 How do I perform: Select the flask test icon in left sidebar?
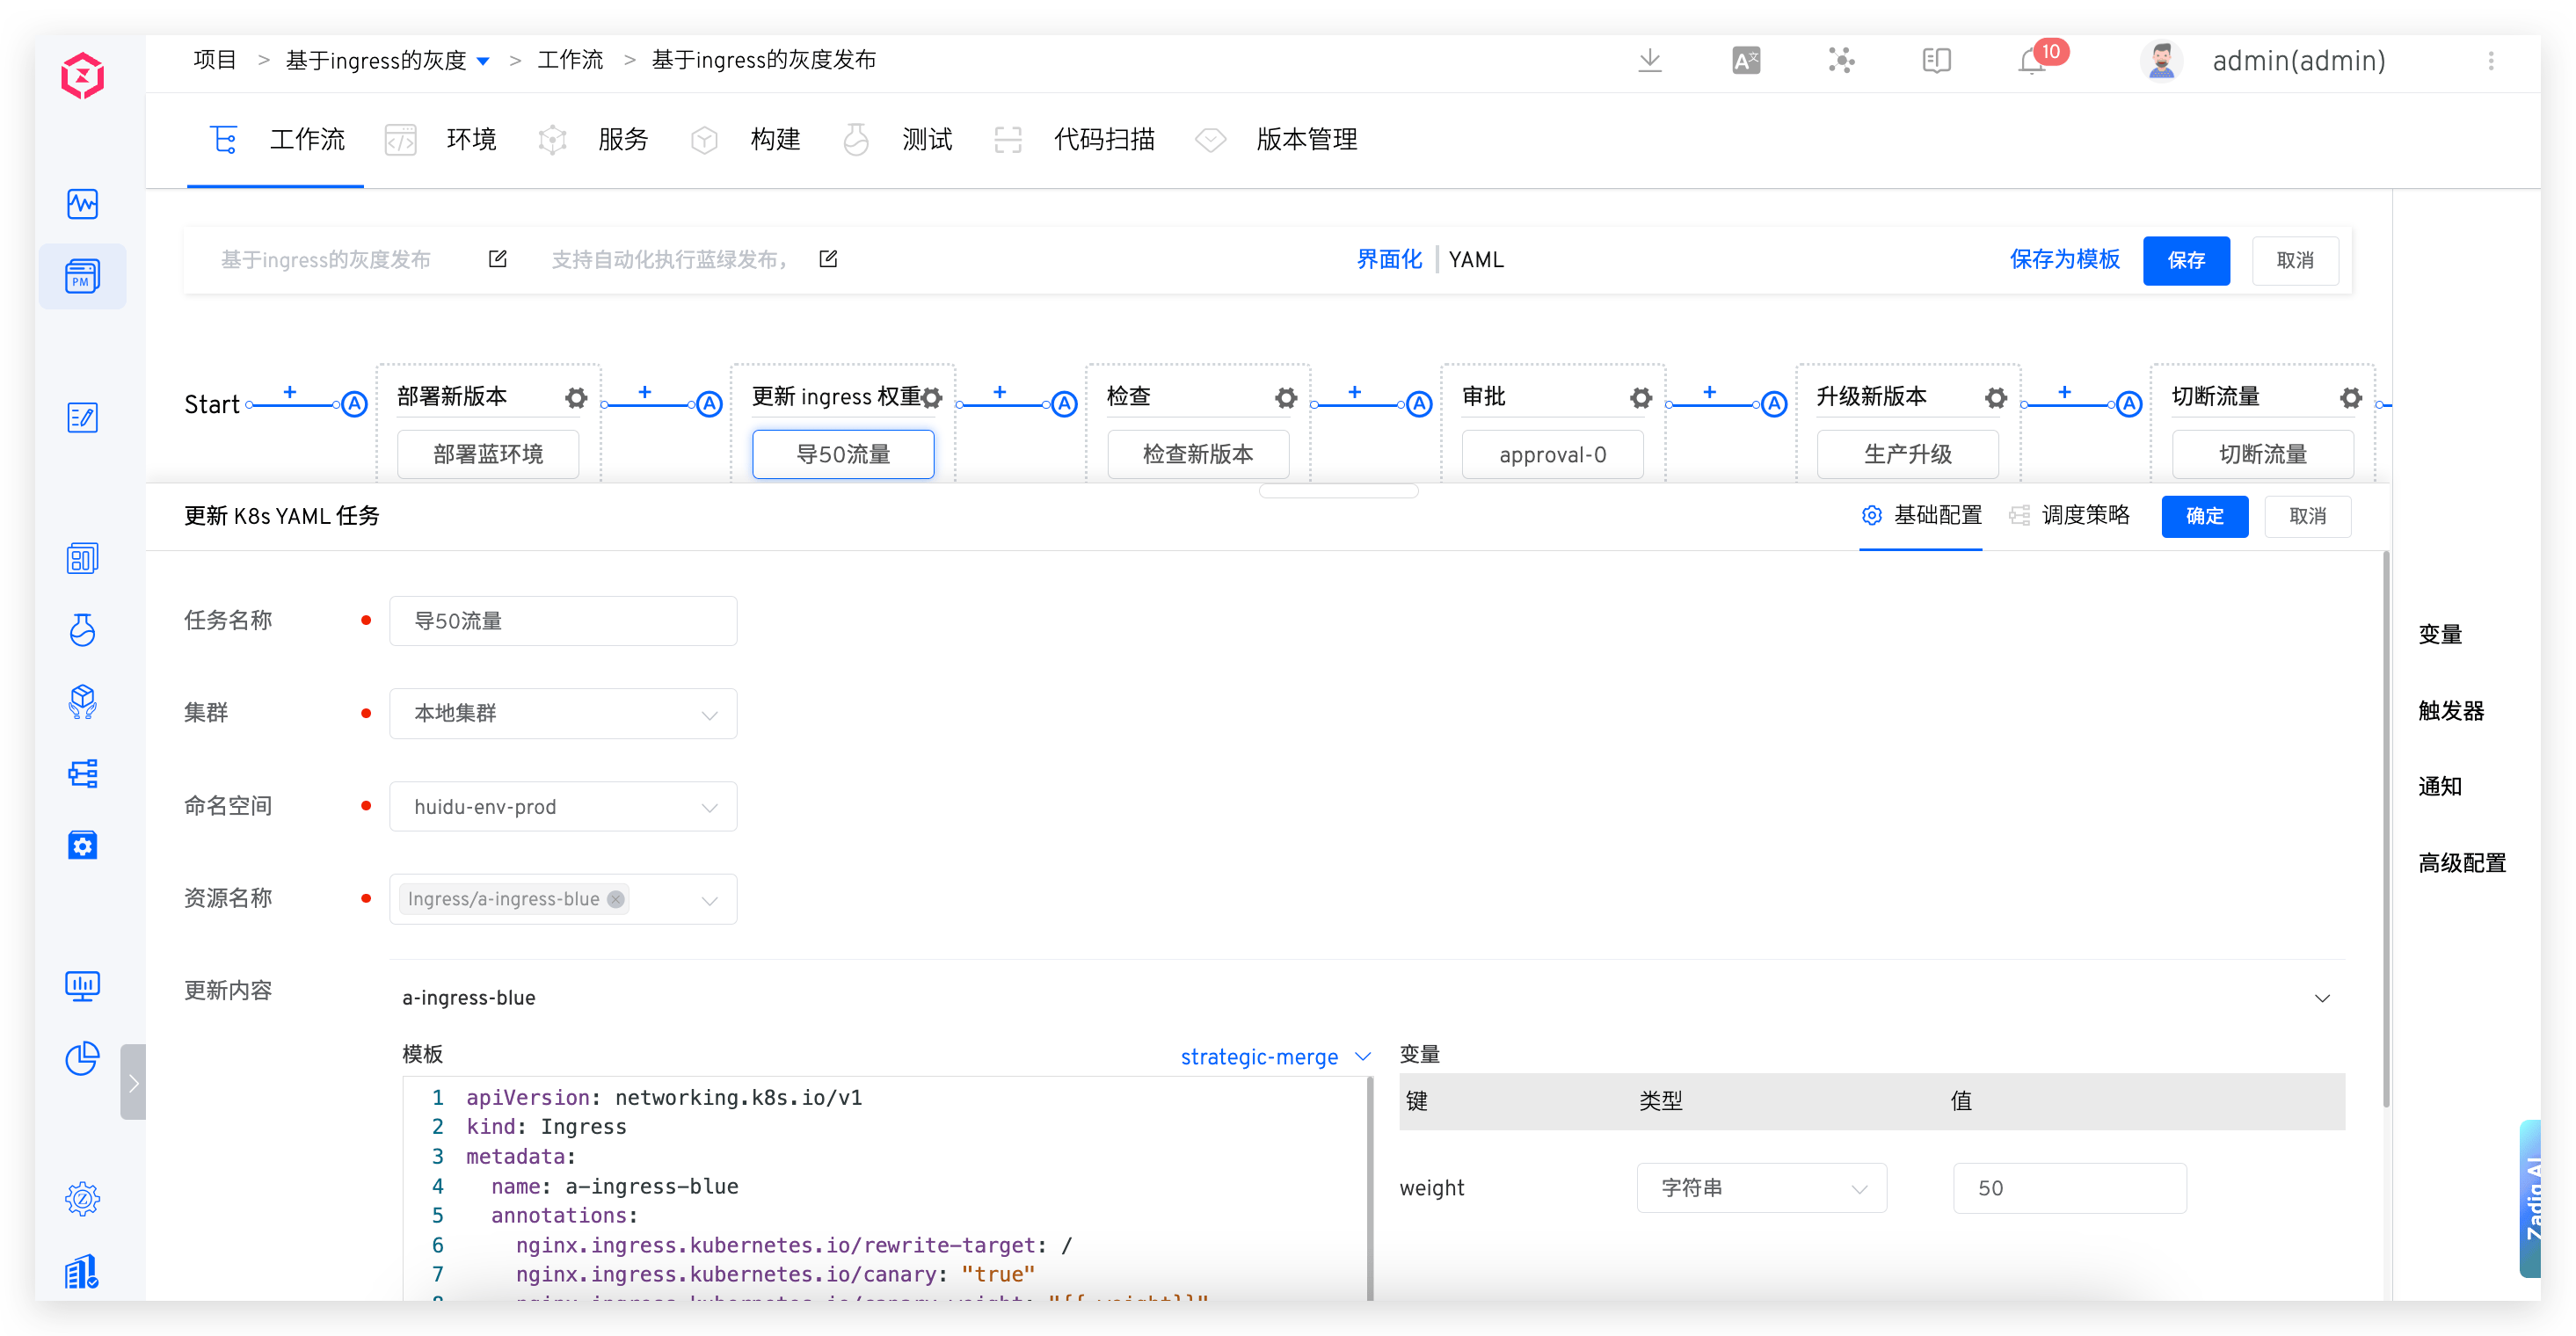click(82, 630)
